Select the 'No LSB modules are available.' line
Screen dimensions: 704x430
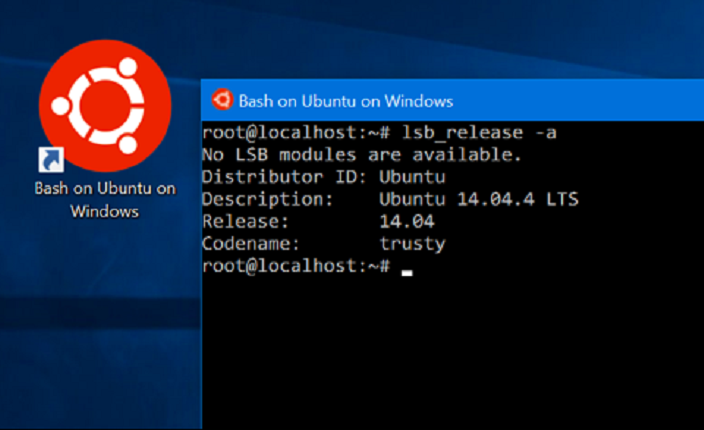click(x=361, y=155)
